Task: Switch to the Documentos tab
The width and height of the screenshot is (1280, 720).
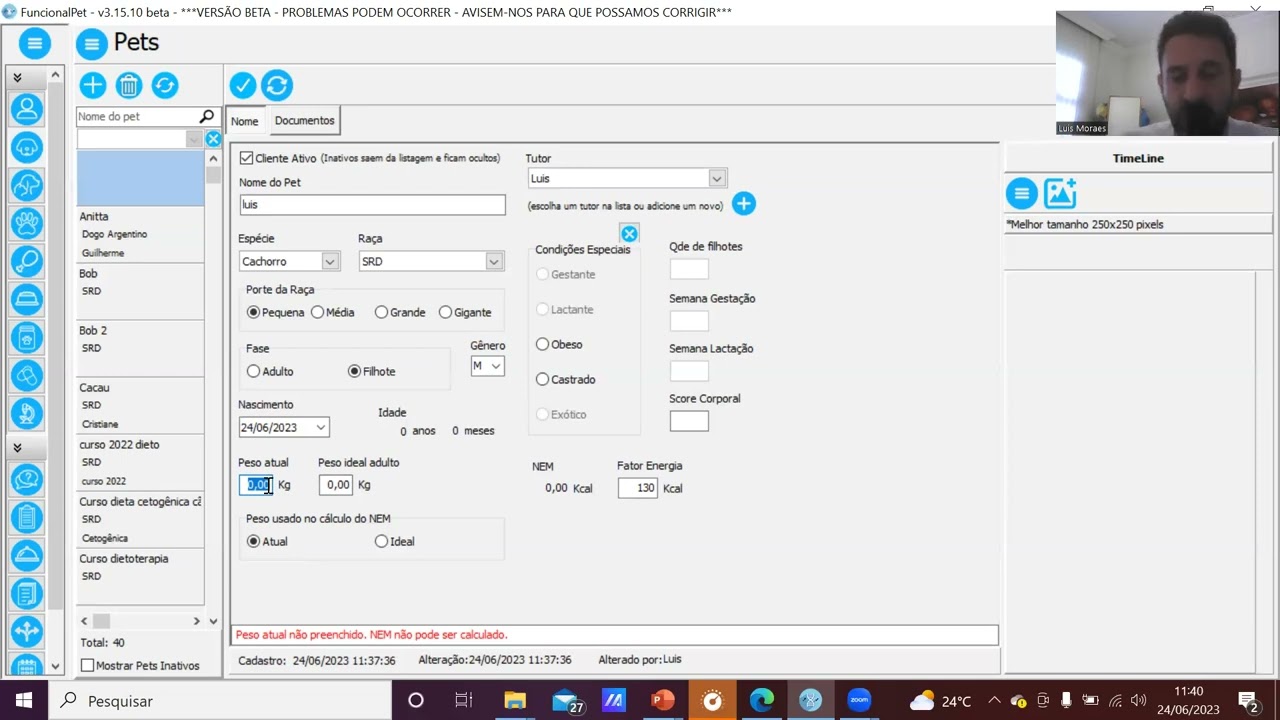Action: pyautogui.click(x=305, y=120)
